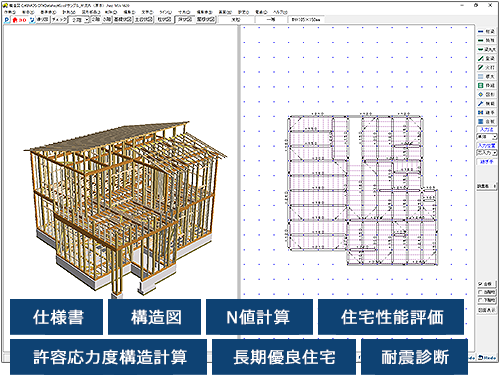Enable the second checkbox in lower right panel
This screenshot has width=500, height=380.
(480, 292)
